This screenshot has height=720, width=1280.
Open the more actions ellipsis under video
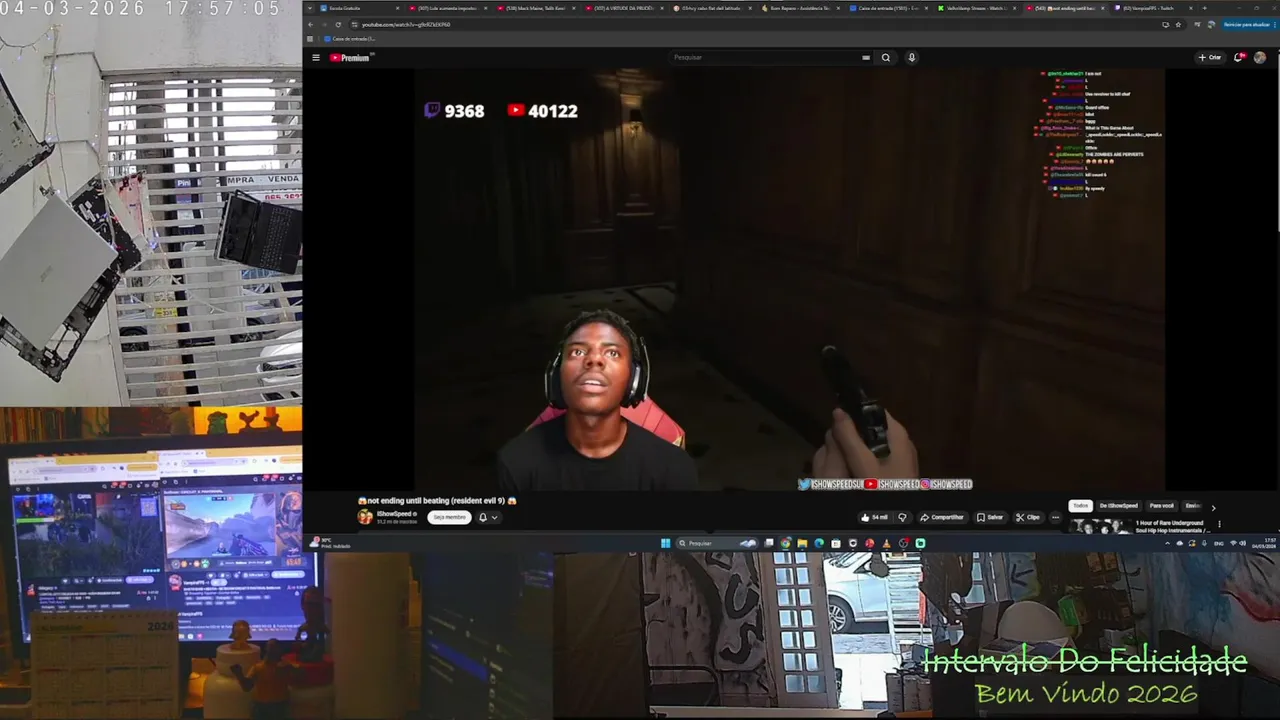pos(1055,517)
